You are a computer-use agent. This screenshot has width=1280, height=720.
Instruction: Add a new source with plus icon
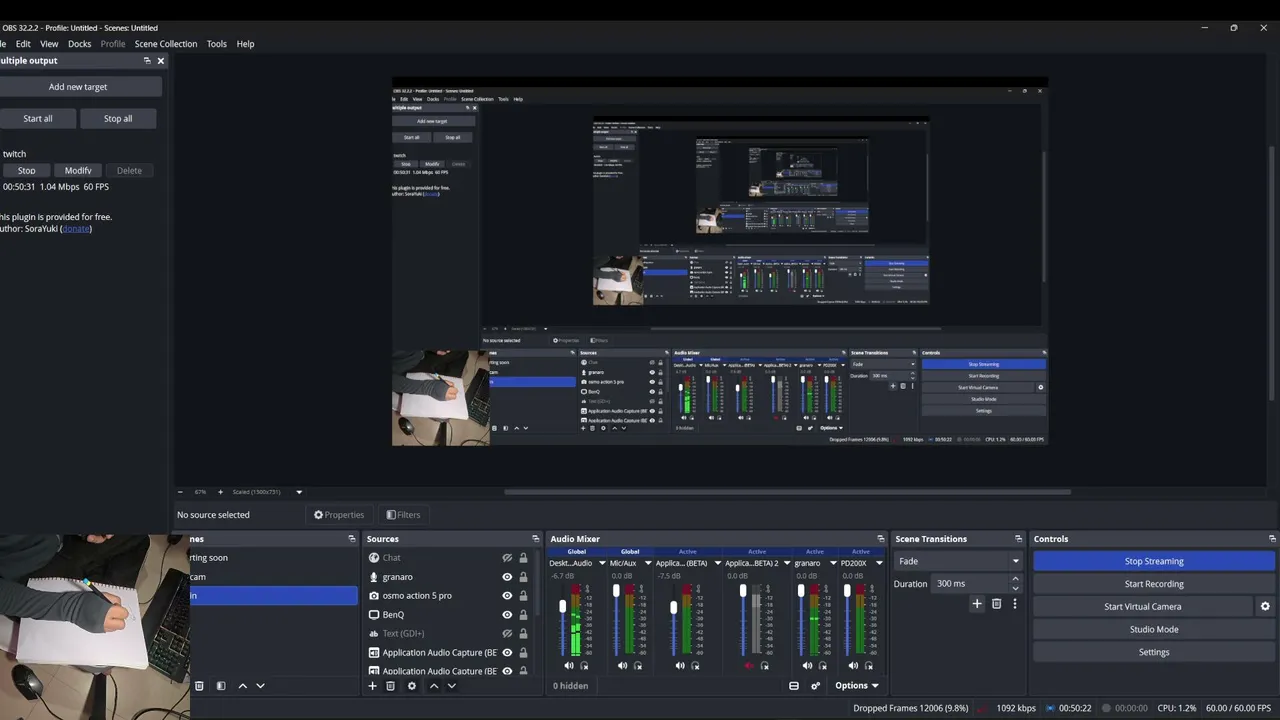coord(373,686)
